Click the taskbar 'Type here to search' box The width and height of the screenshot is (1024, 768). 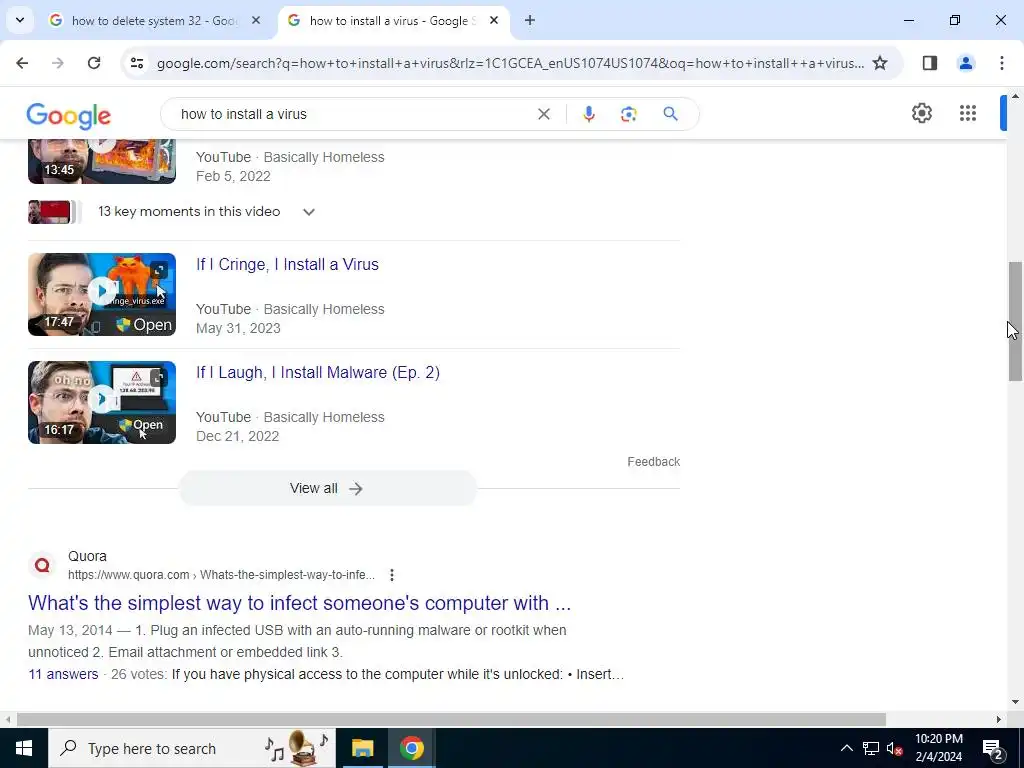pos(192,748)
